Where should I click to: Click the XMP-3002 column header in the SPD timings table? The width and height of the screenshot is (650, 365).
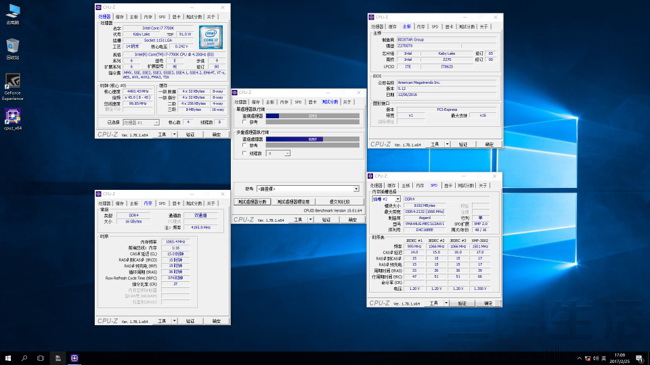480,241
